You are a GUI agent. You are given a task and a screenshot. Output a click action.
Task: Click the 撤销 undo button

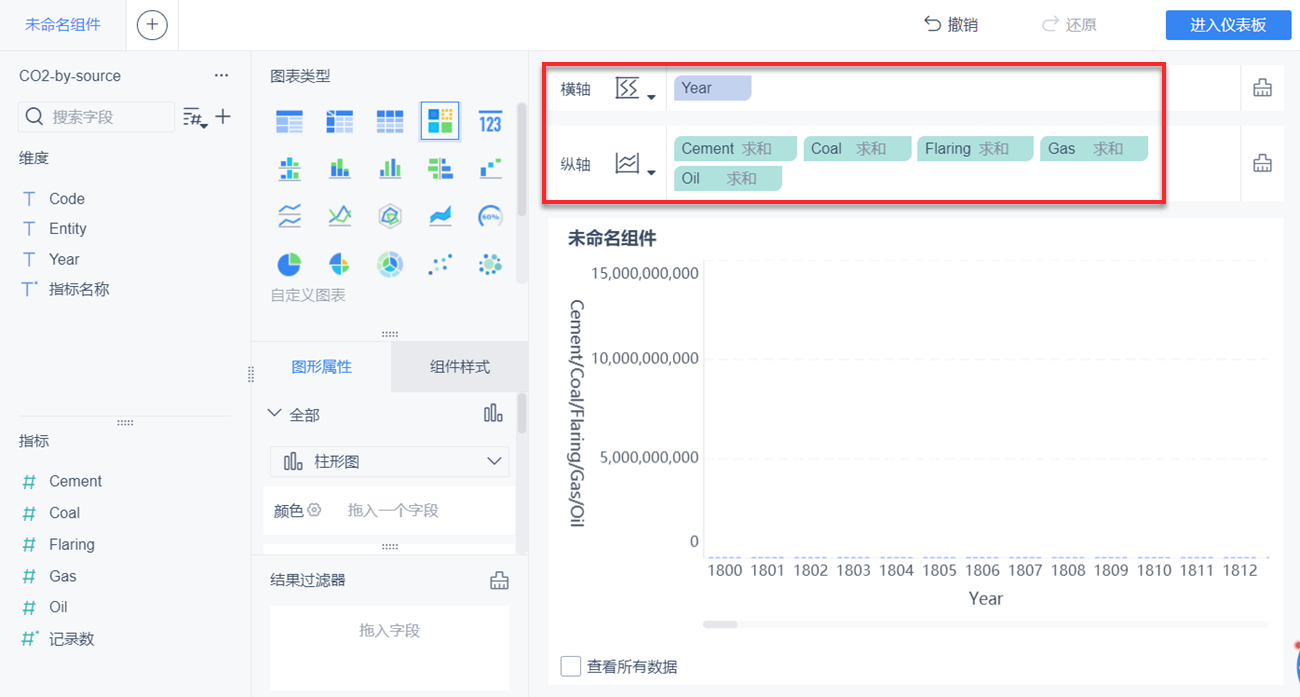(x=950, y=24)
